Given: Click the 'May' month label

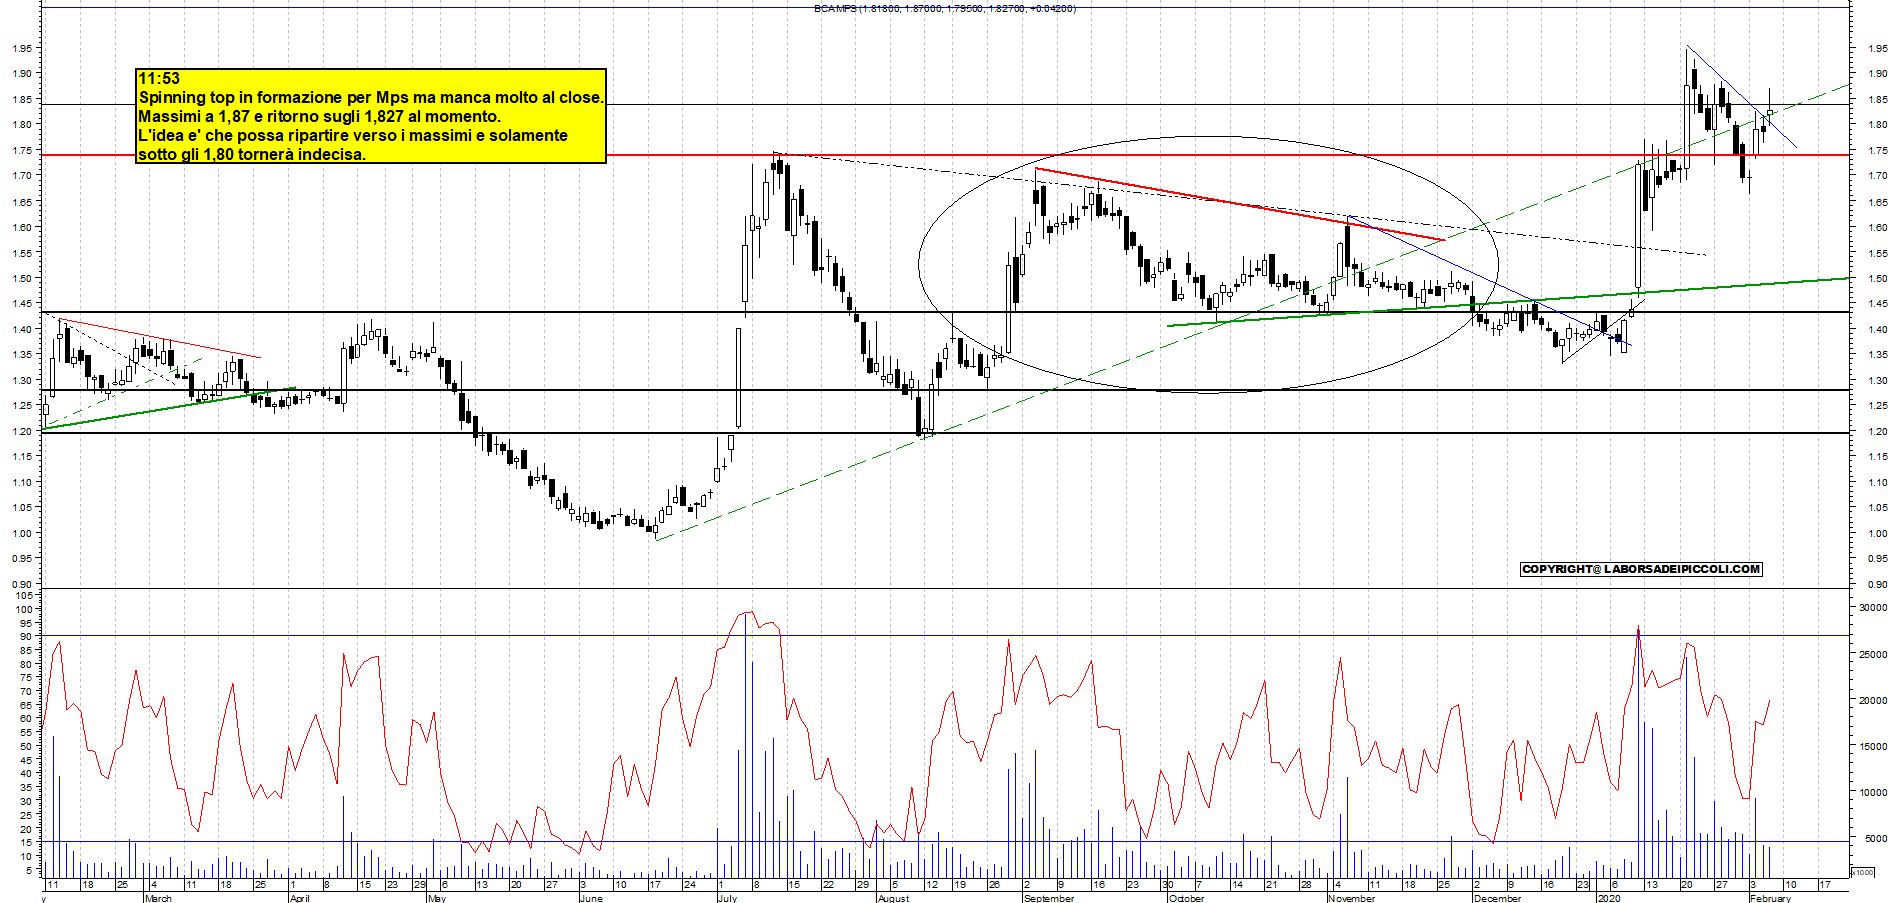Looking at the screenshot, I should pyautogui.click(x=436, y=898).
